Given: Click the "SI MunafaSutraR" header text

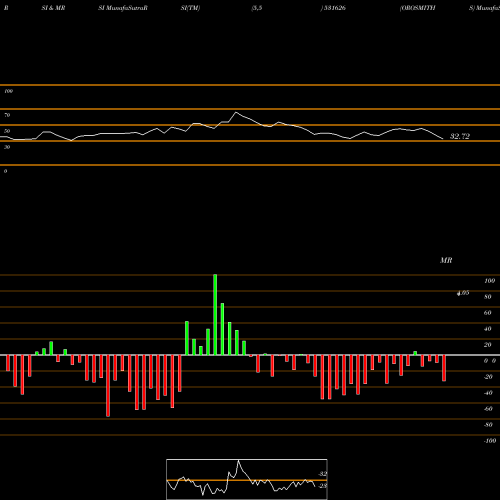Looking at the screenshot, I should (123, 8).
